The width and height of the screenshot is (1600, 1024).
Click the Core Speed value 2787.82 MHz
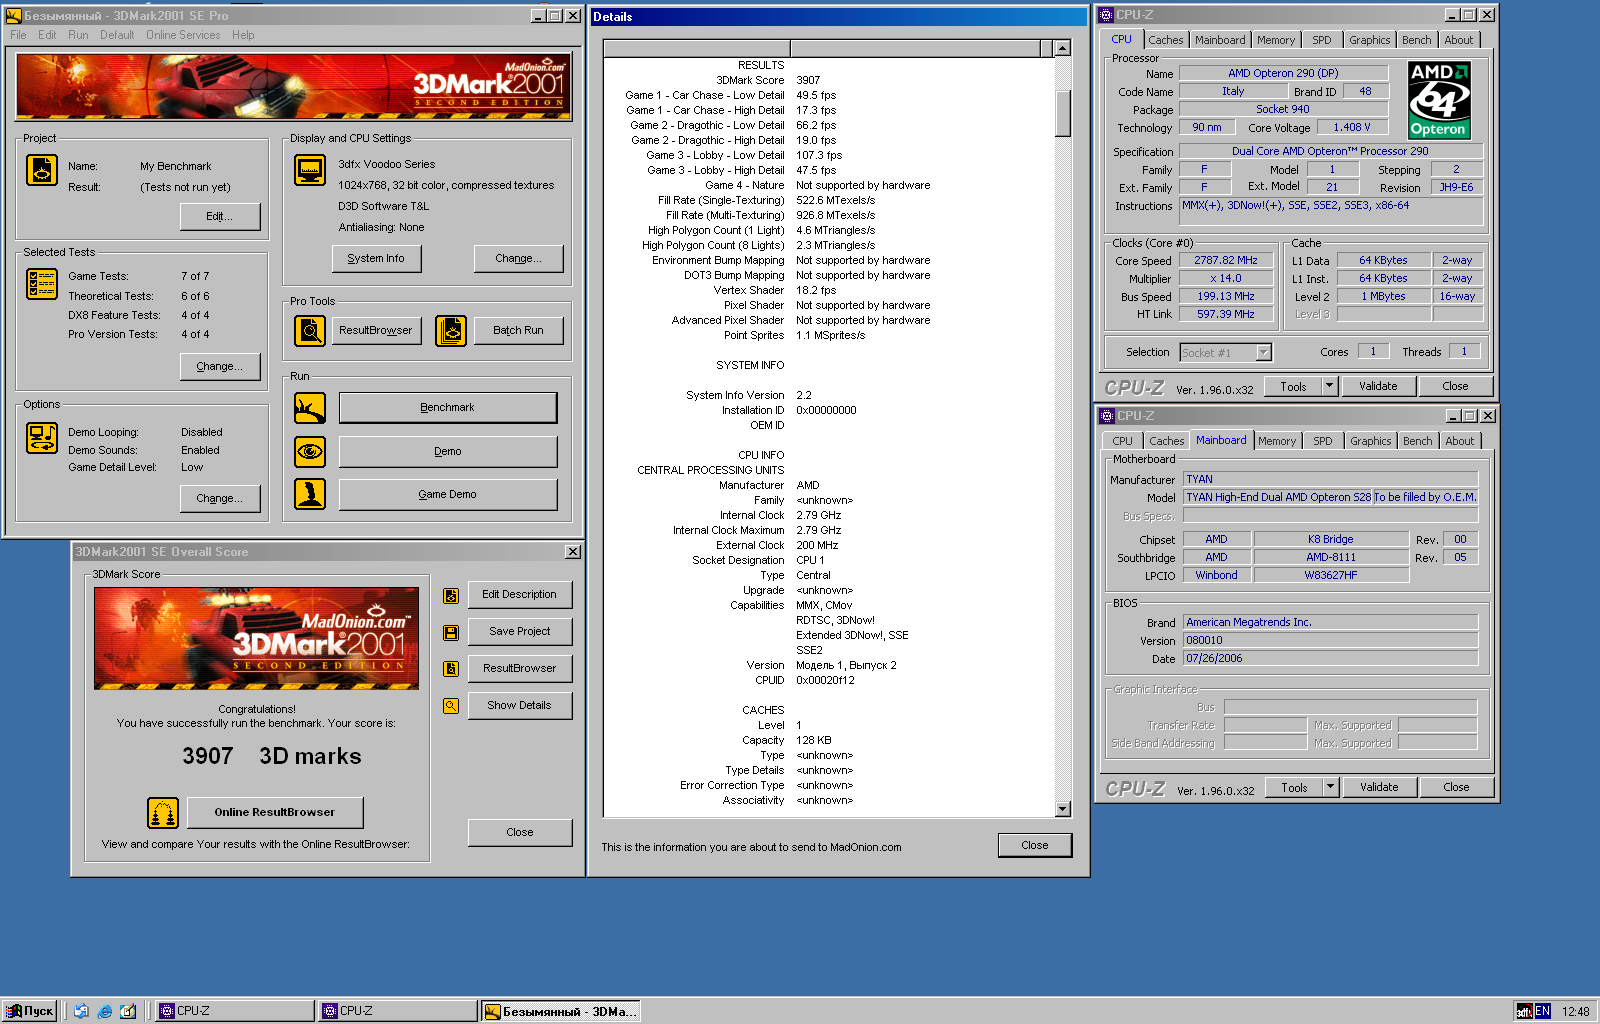tap(1226, 260)
